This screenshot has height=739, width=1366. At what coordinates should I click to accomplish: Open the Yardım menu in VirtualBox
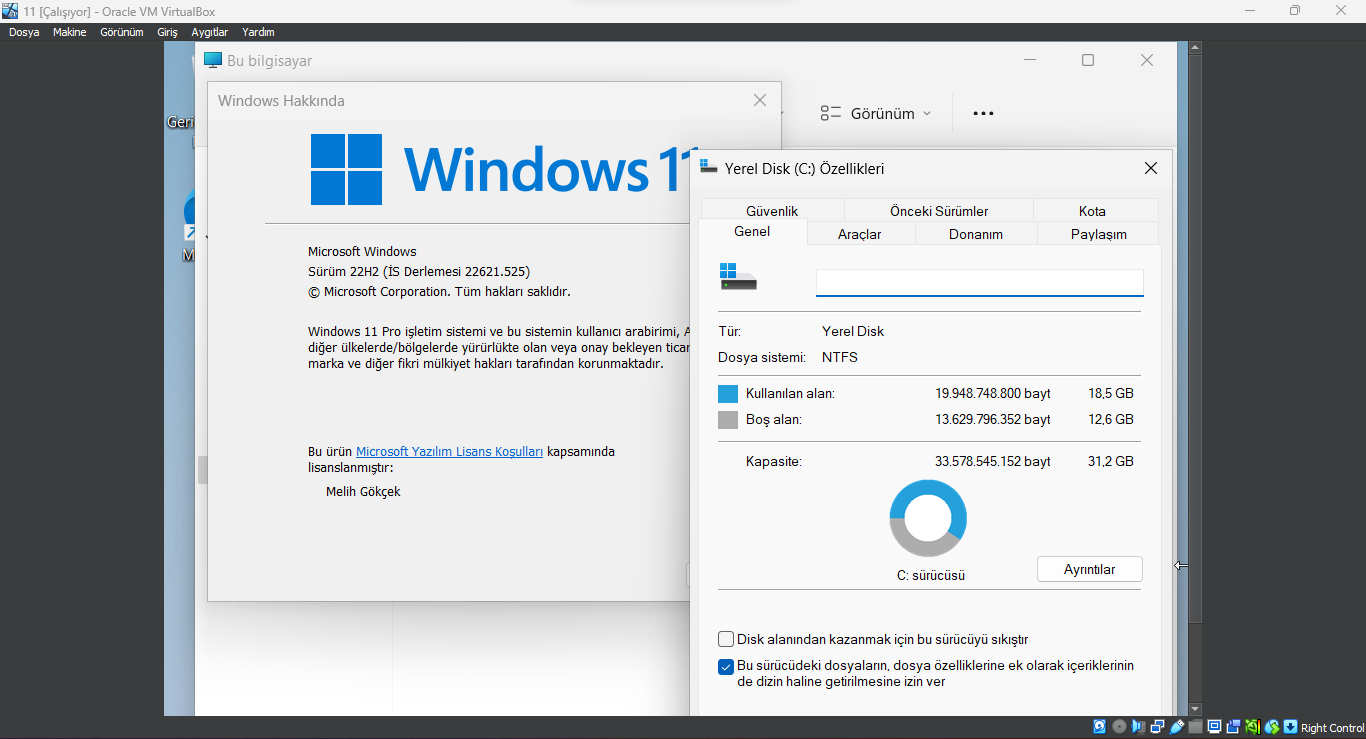[258, 32]
